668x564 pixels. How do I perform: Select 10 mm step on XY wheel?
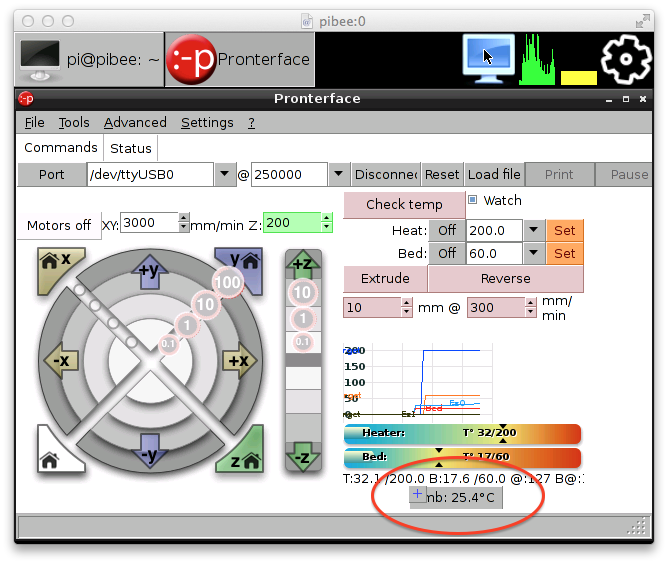[205, 304]
